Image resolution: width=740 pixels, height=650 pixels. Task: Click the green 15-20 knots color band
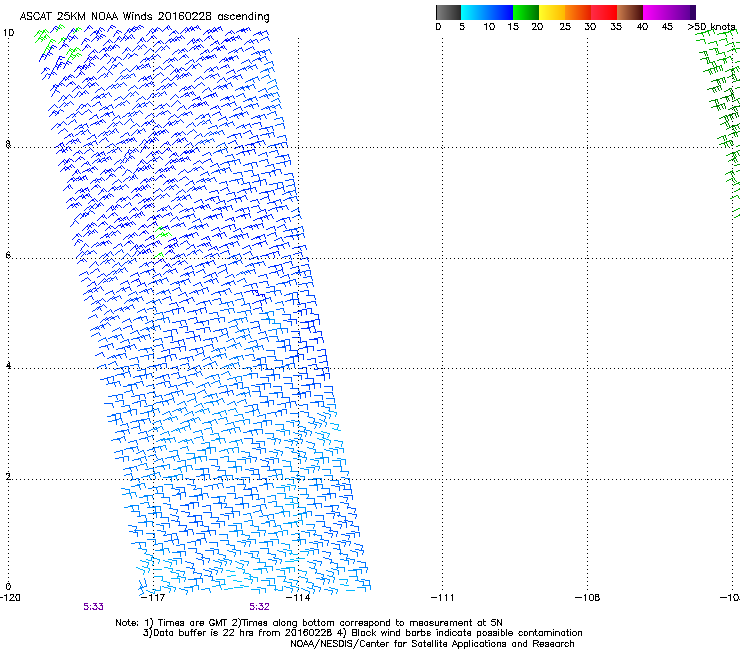526,12
